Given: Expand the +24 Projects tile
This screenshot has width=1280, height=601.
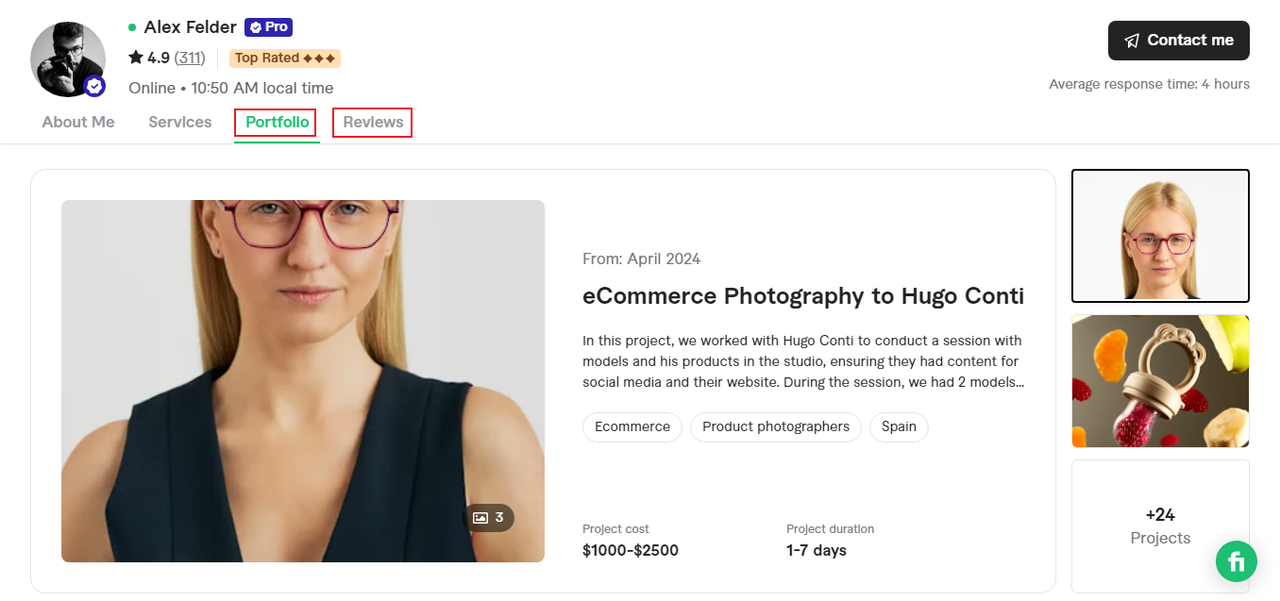Looking at the screenshot, I should 1160,526.
